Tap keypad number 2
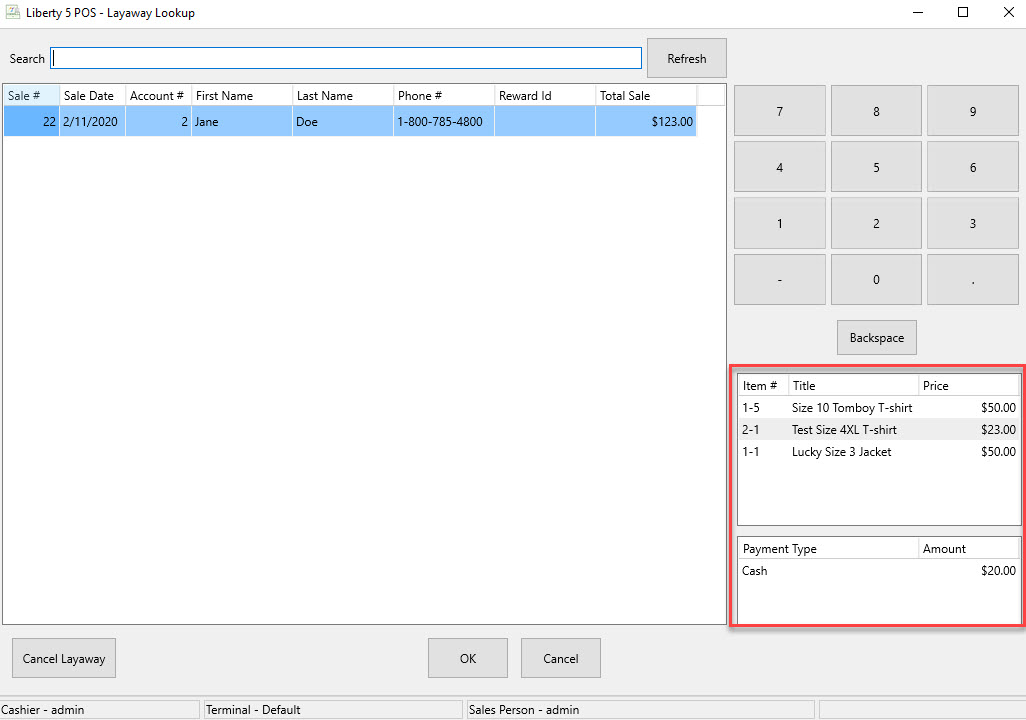 (x=876, y=224)
